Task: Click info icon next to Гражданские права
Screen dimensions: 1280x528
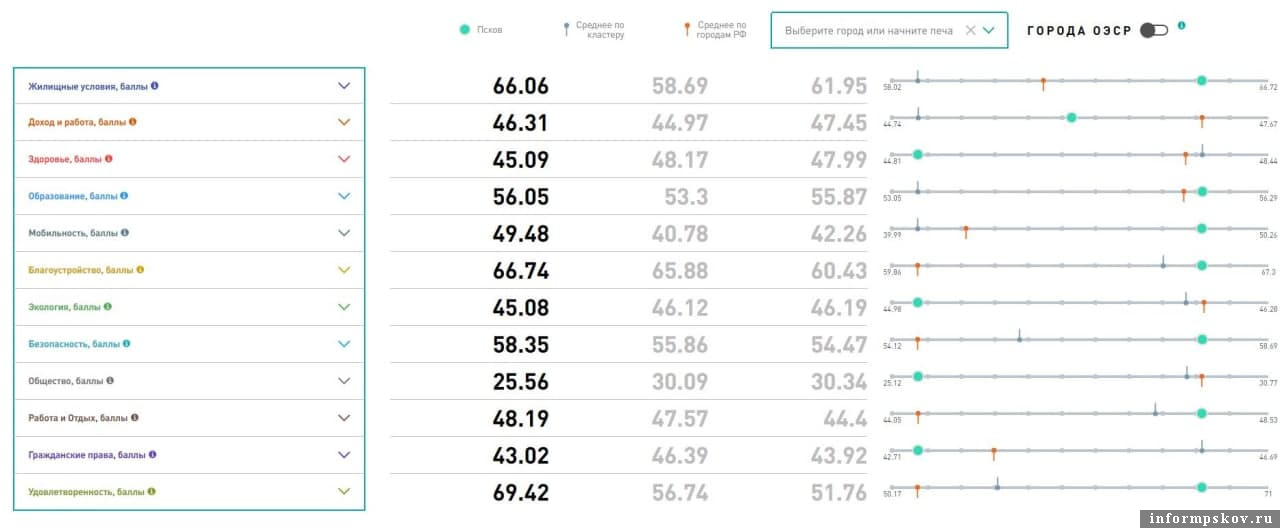Action: pos(153,454)
